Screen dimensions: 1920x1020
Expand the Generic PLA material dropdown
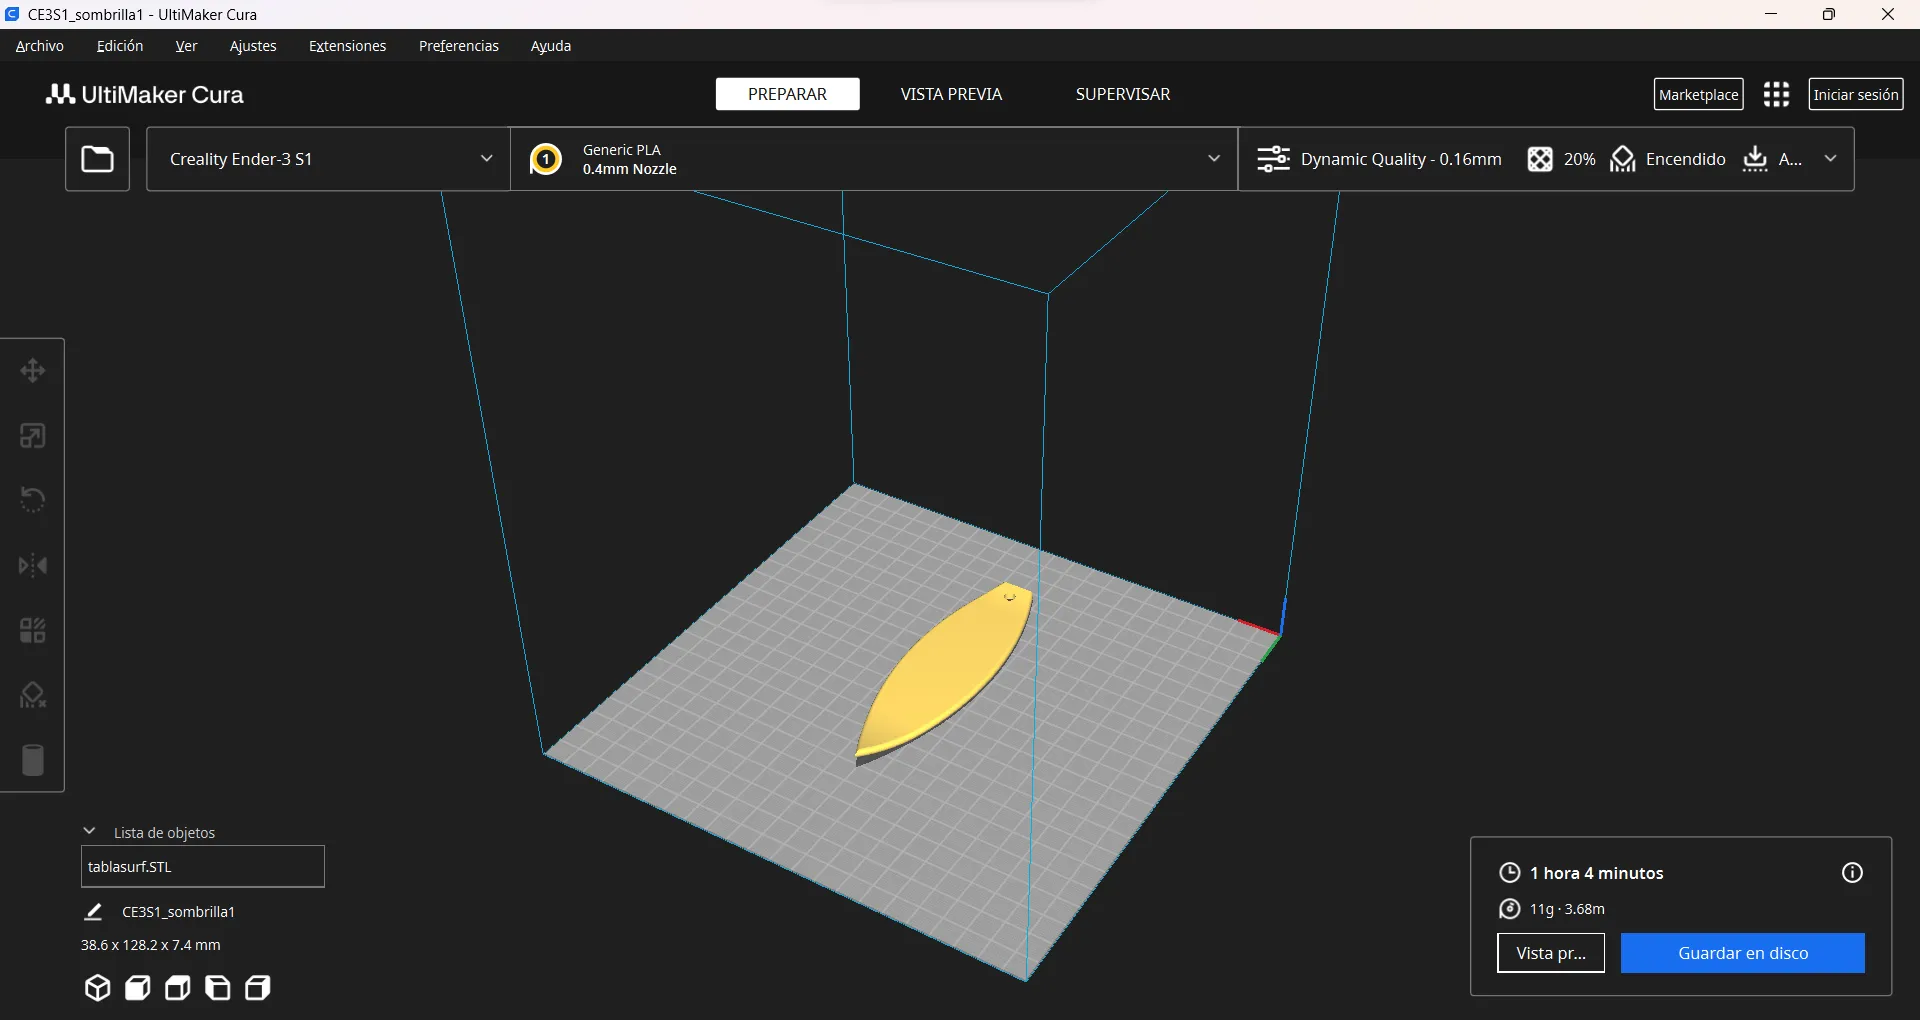pos(874,159)
